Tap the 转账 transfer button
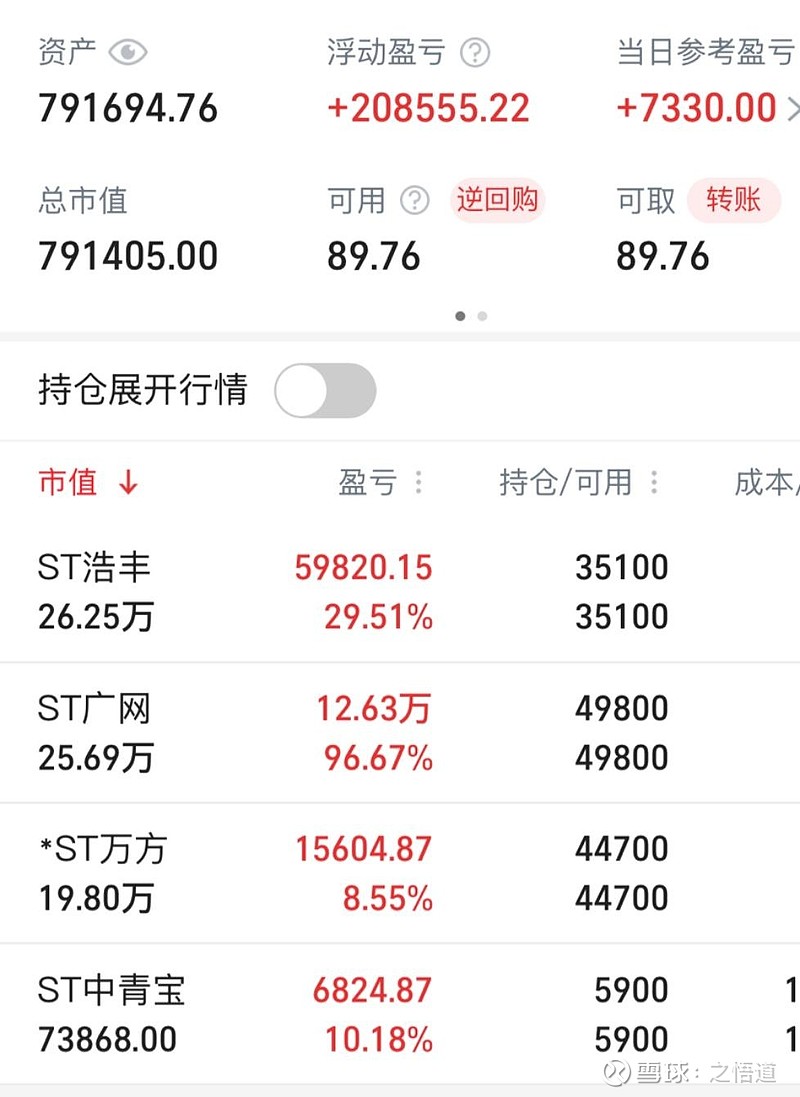This screenshot has width=800, height=1097. [733, 200]
